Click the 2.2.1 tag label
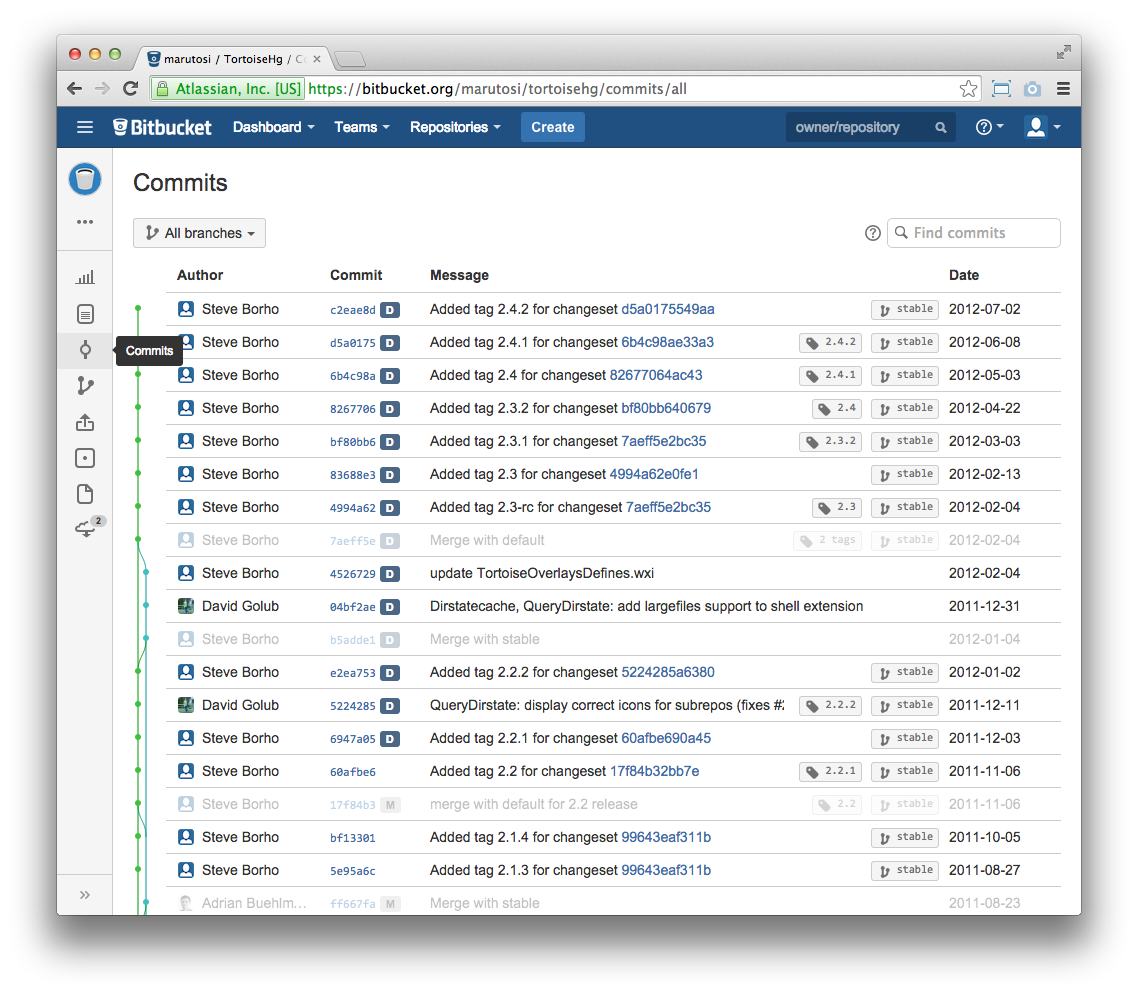 [830, 771]
